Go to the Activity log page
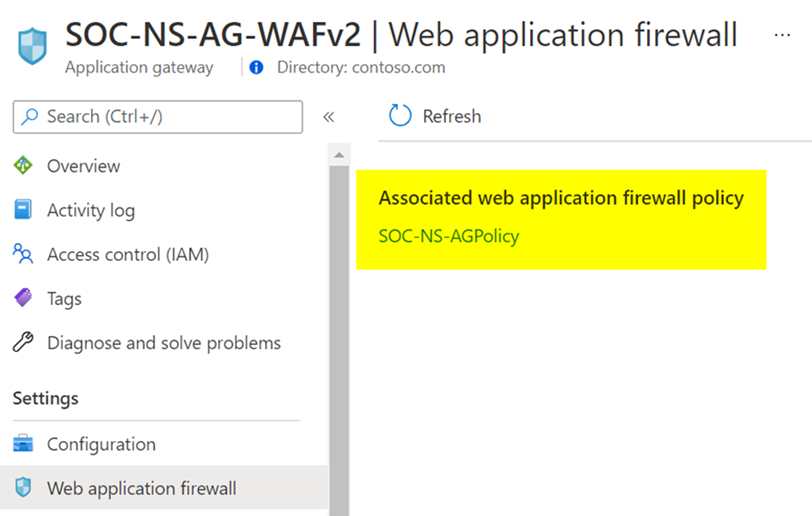Image resolution: width=812 pixels, height=516 pixels. [90, 210]
